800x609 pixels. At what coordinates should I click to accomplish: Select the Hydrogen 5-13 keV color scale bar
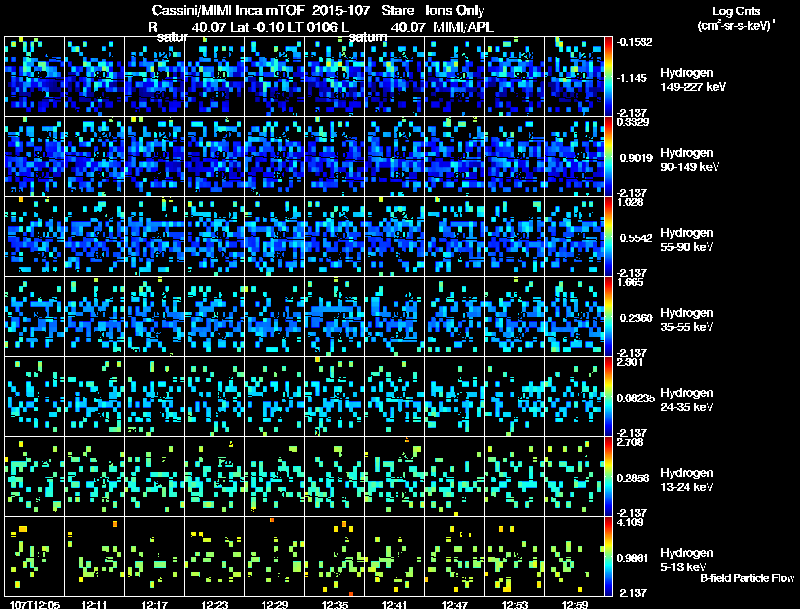click(x=610, y=557)
